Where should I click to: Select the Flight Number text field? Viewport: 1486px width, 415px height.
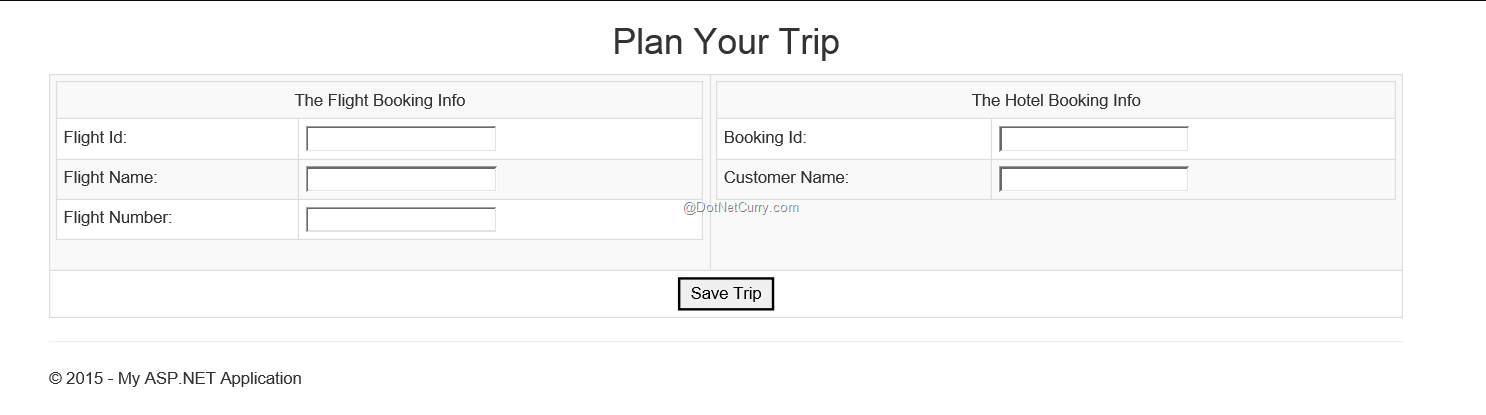pyautogui.click(x=401, y=219)
